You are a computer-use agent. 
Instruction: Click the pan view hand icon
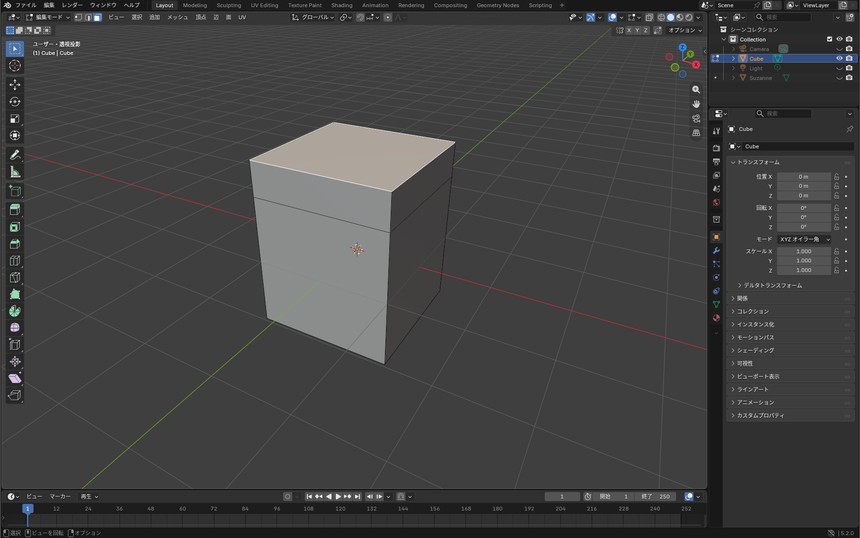click(x=696, y=104)
